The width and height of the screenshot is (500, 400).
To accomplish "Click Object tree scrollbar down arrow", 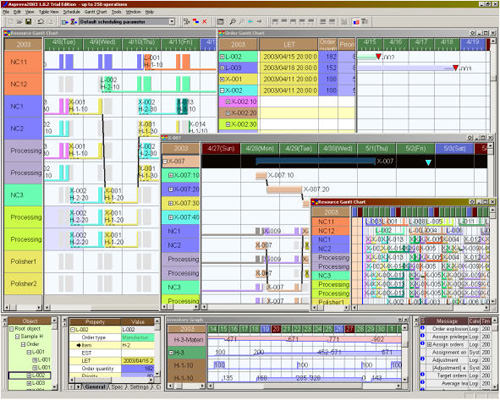I will pos(54,387).
